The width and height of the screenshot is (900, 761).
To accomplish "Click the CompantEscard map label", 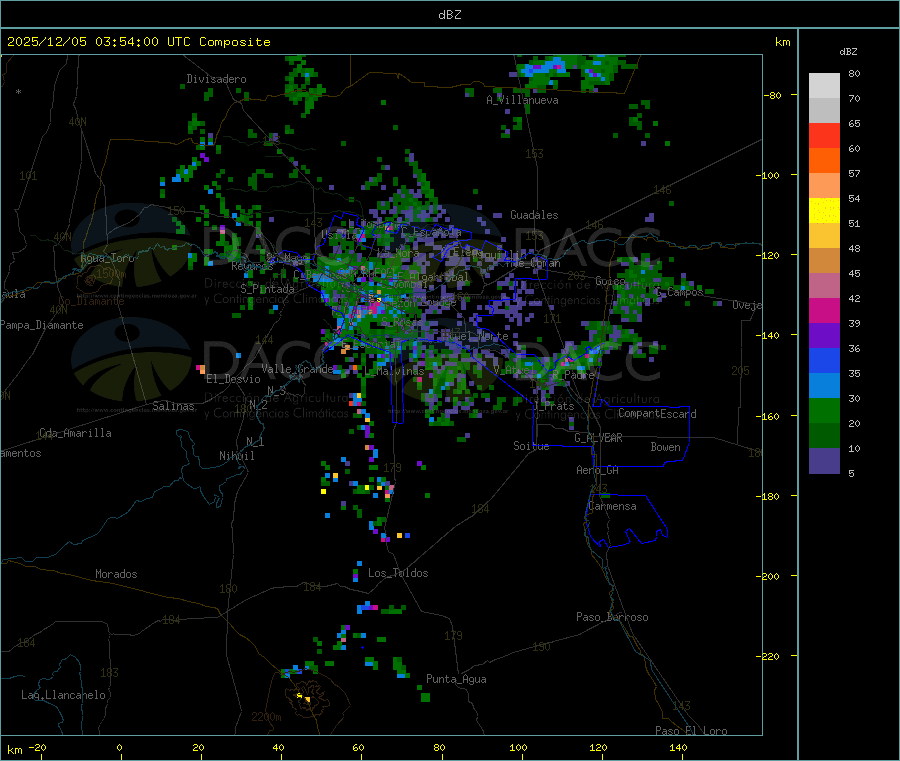I will pos(657,414).
